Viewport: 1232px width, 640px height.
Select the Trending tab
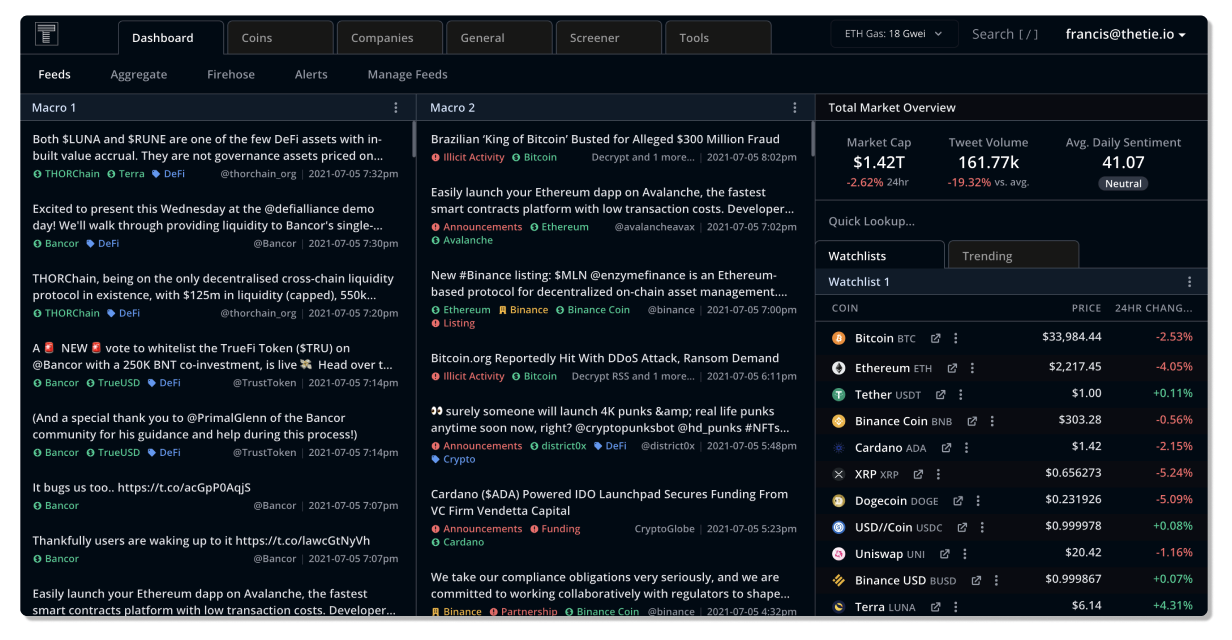tap(1013, 256)
